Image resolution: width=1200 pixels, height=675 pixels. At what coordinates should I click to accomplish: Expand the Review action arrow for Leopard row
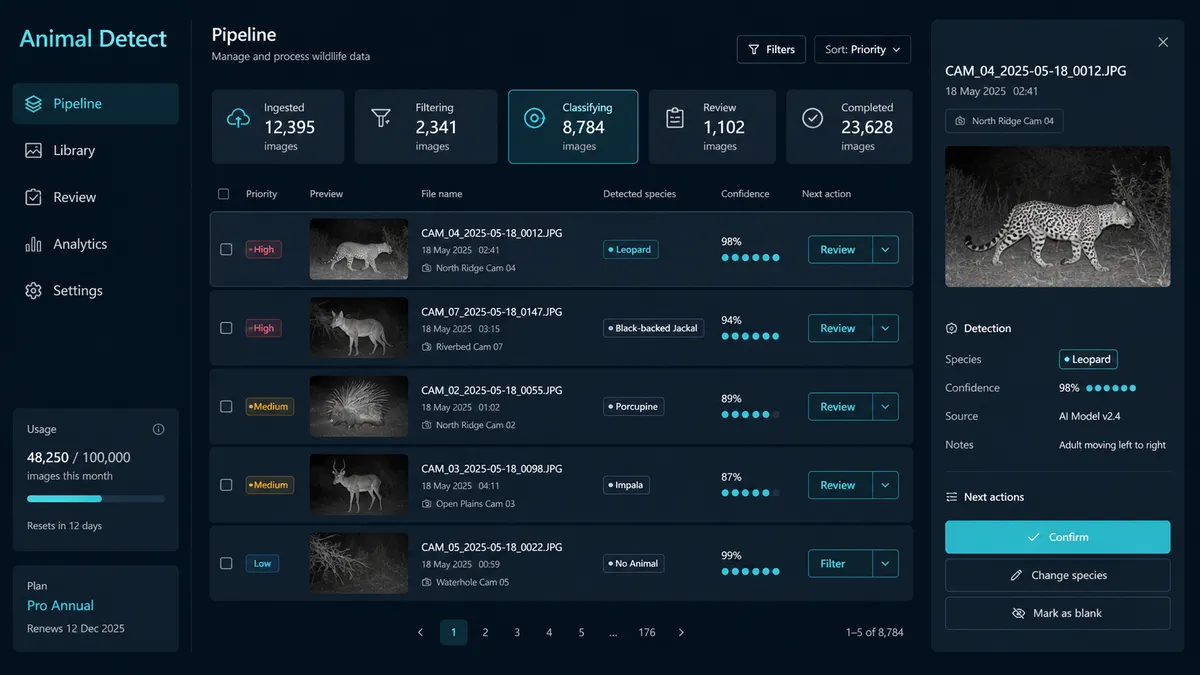click(885, 250)
